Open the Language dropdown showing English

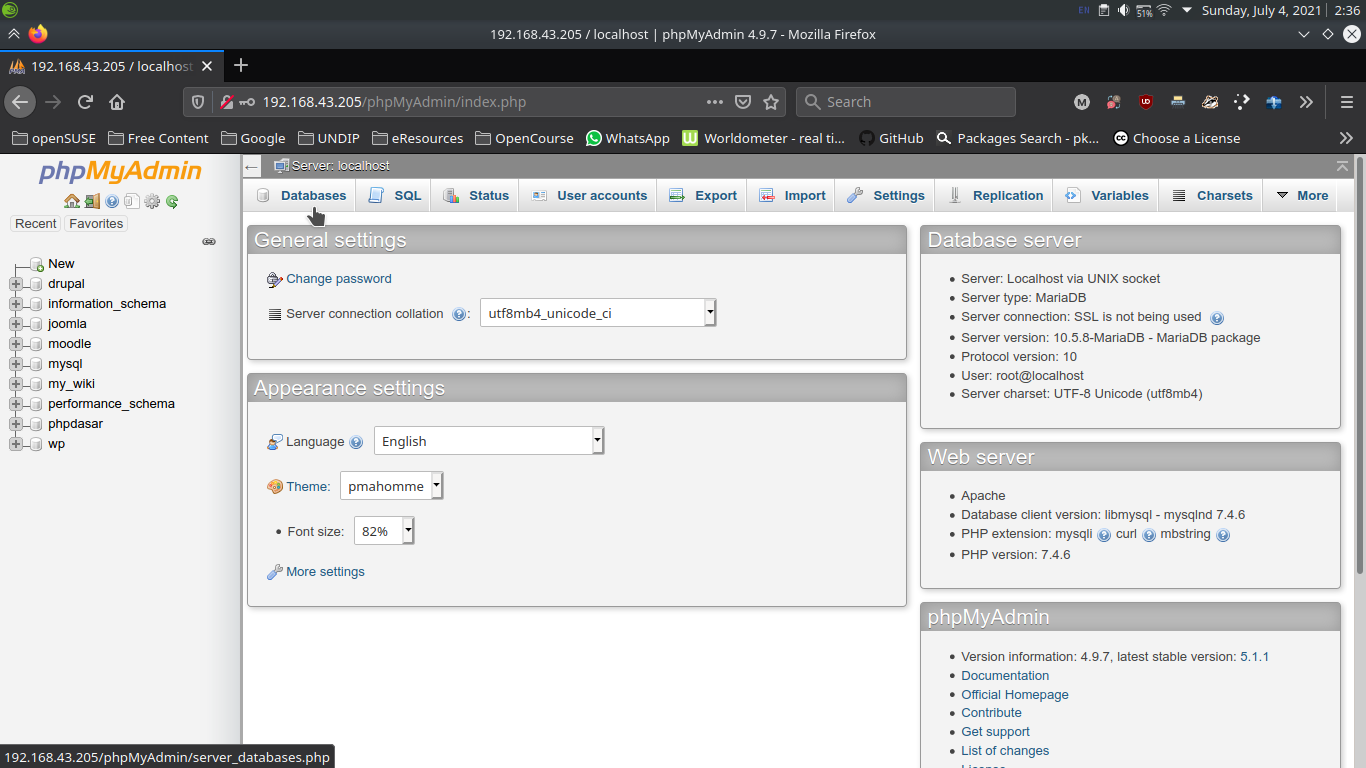pyautogui.click(x=489, y=441)
